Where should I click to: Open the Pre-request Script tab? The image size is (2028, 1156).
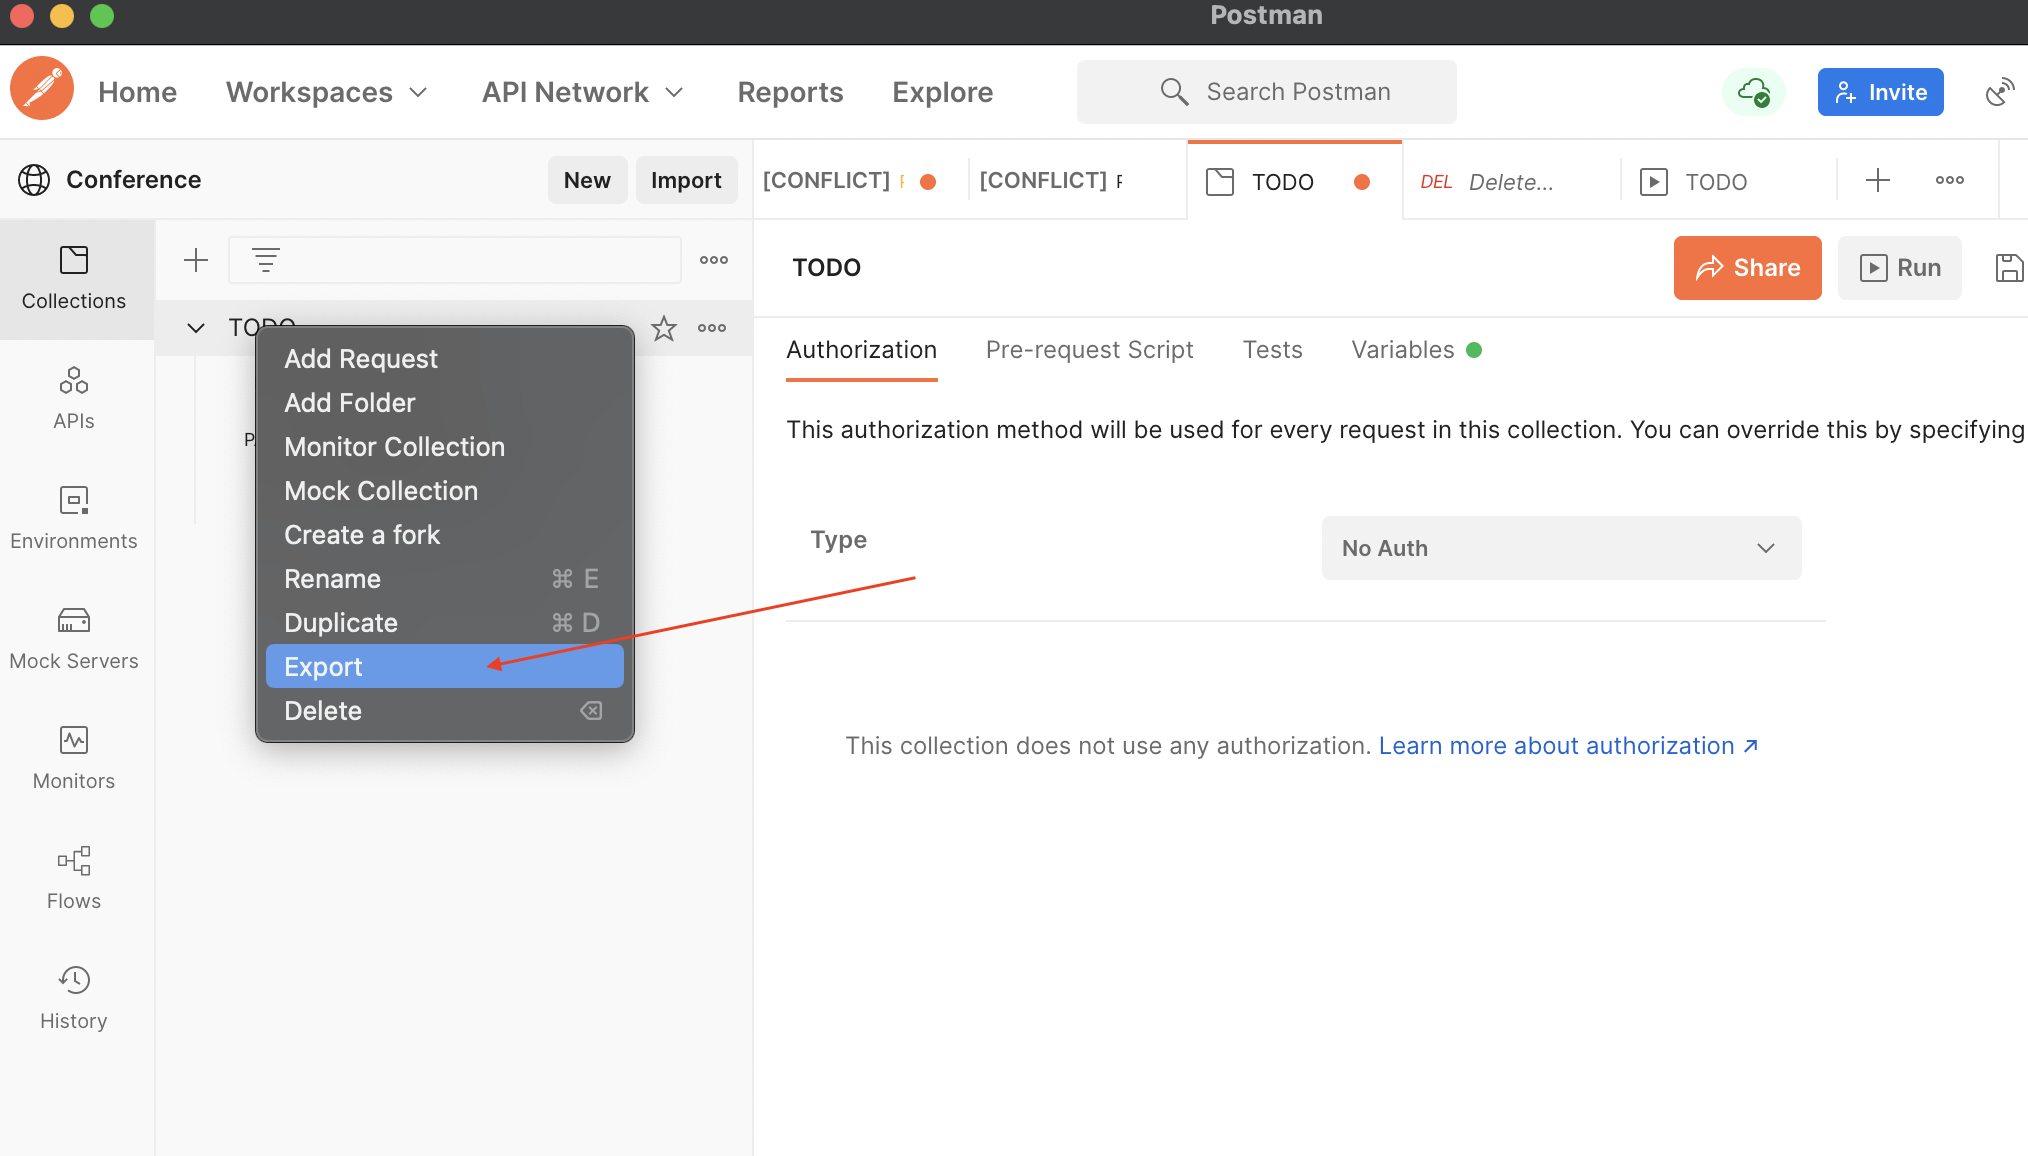(x=1089, y=349)
